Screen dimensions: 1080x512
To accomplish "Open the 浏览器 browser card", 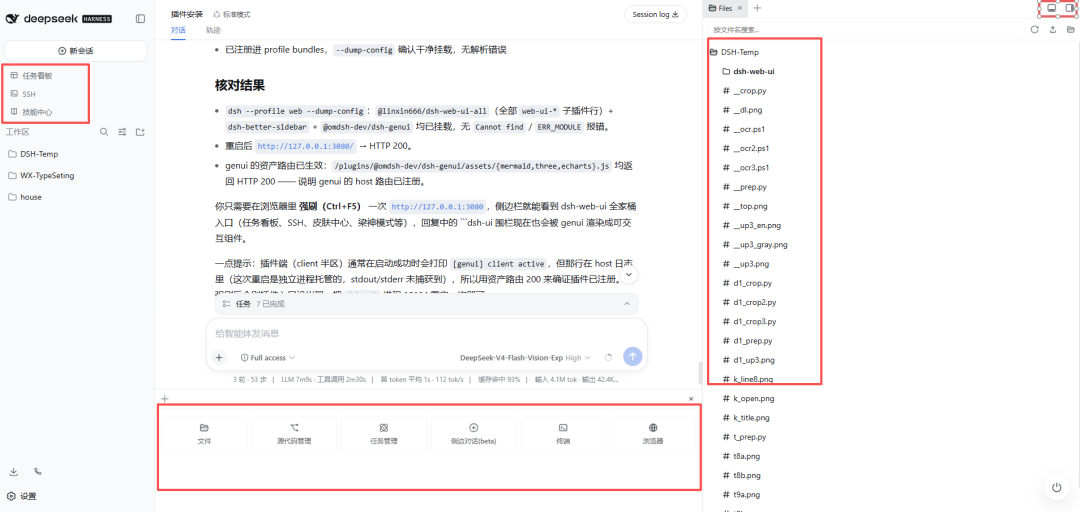I will click(x=653, y=434).
